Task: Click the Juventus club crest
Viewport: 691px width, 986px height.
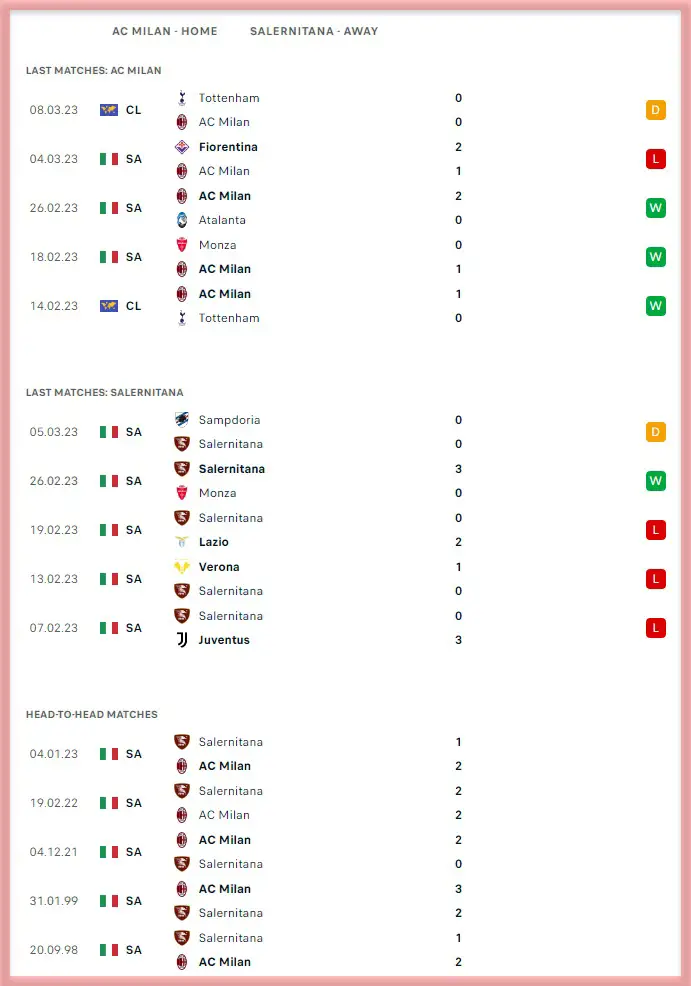Action: (182, 640)
